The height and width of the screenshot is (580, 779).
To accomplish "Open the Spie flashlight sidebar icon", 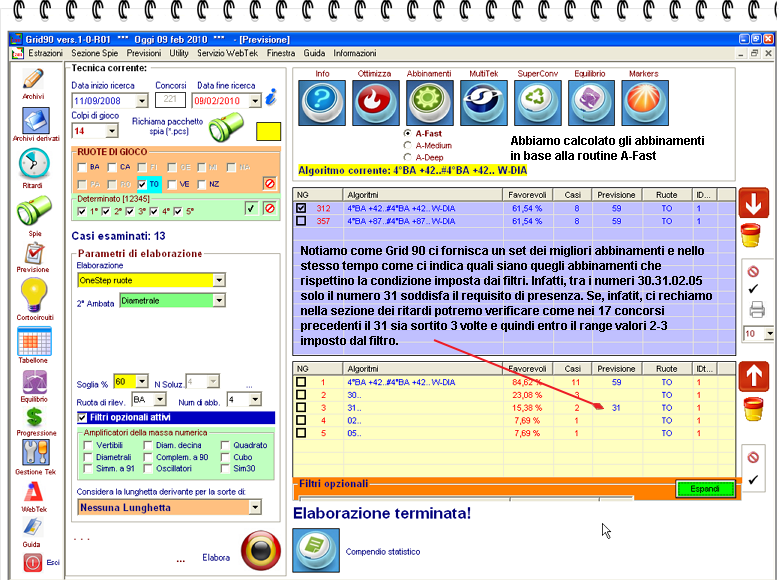I will click(x=34, y=210).
